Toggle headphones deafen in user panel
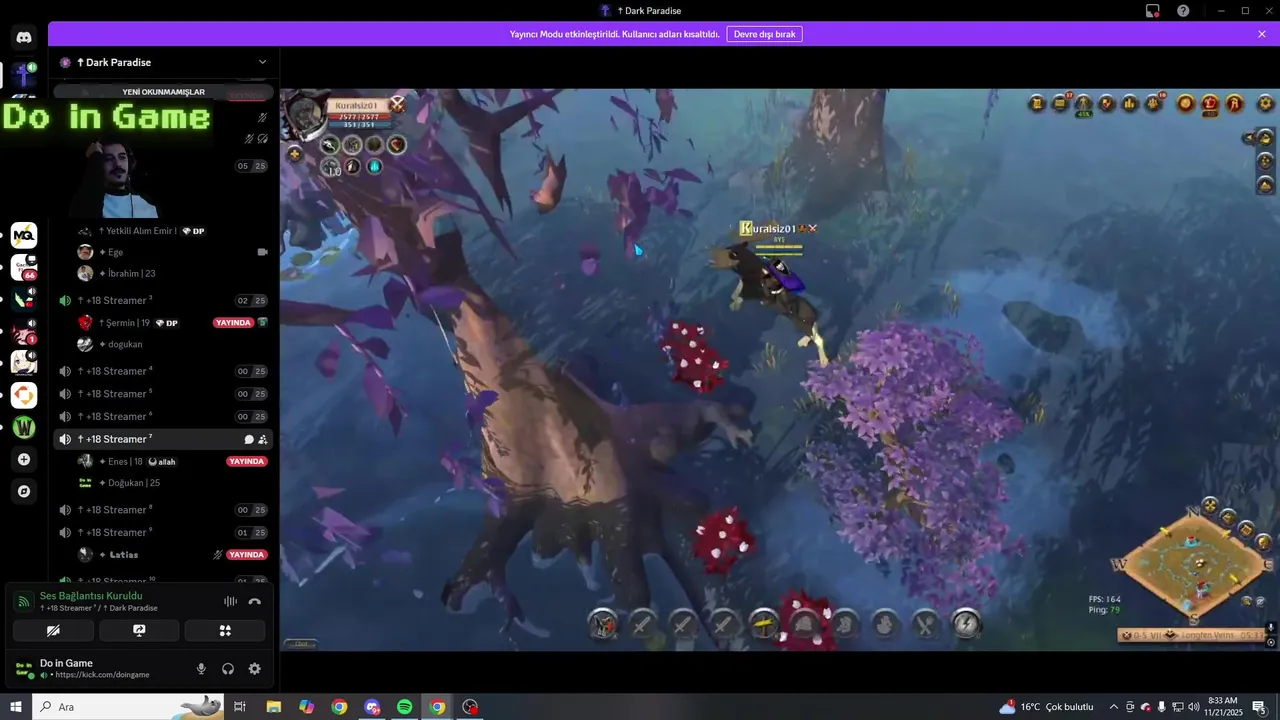This screenshot has height=720, width=1280. click(228, 669)
